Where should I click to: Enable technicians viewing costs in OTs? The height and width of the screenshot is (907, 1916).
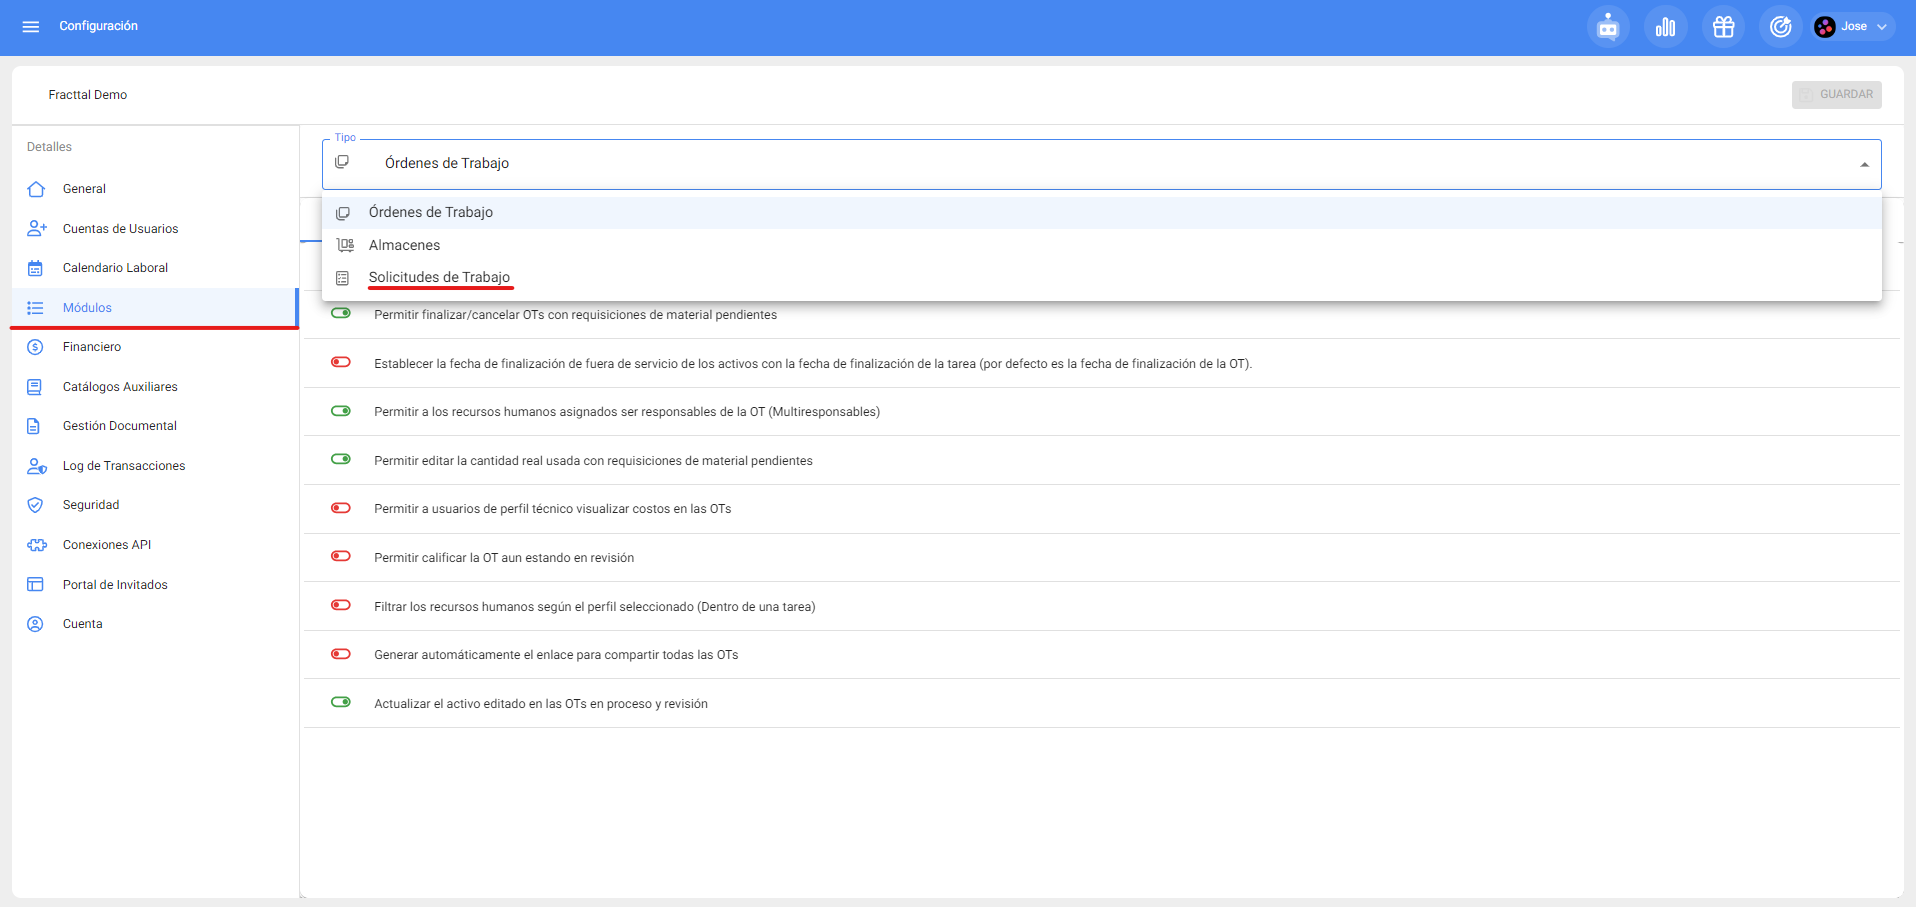[341, 508]
